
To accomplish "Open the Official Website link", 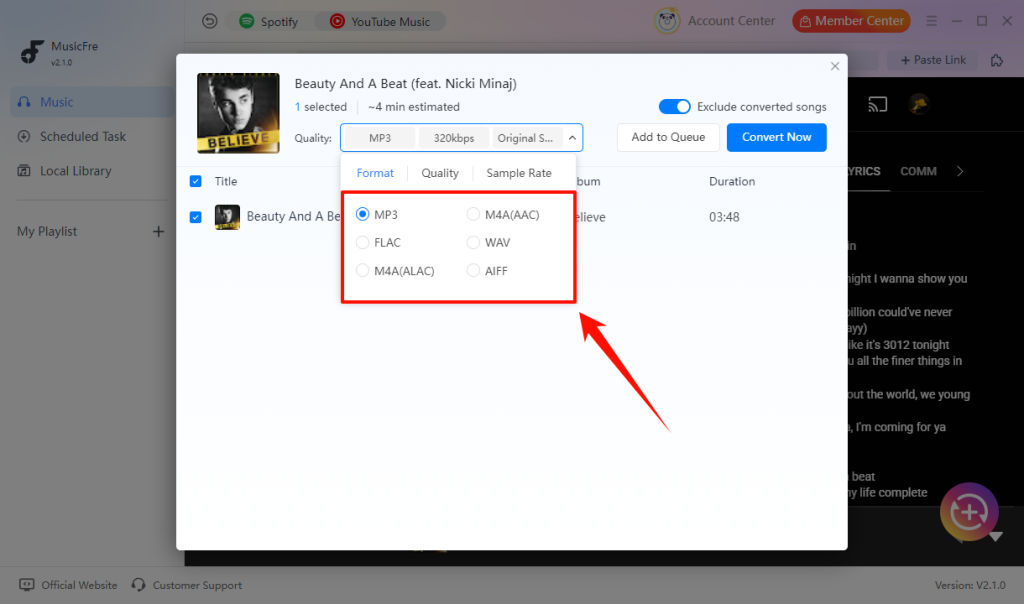I will click(79, 585).
